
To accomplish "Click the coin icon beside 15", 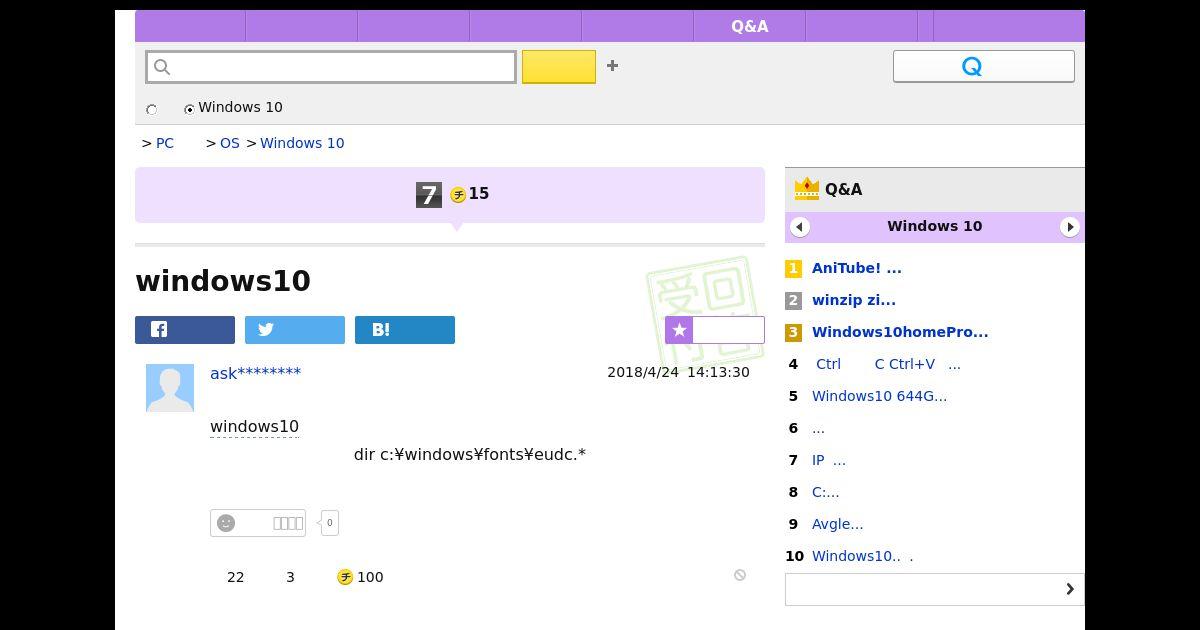I will [x=458, y=195].
